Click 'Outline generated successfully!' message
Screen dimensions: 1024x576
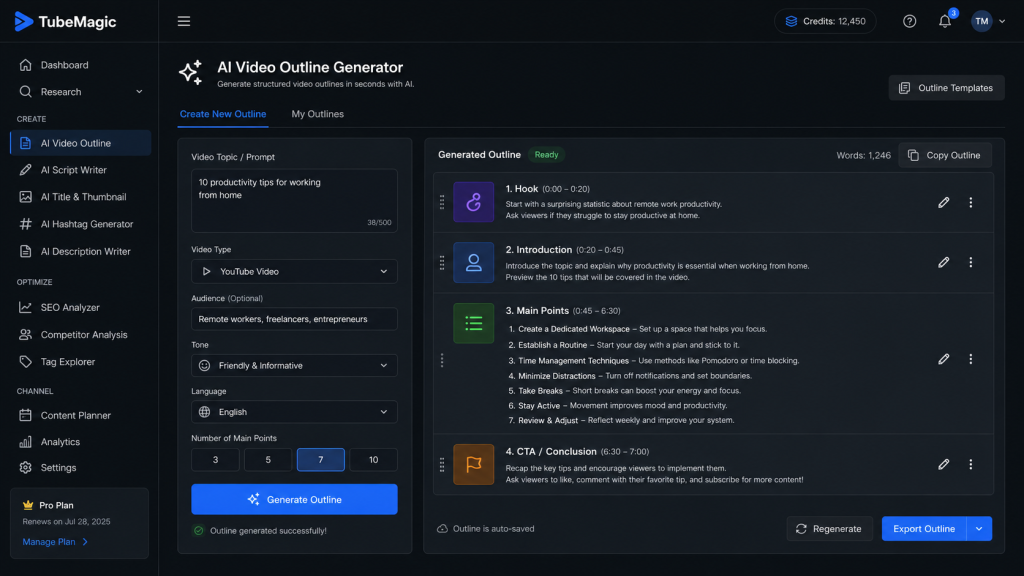260,531
